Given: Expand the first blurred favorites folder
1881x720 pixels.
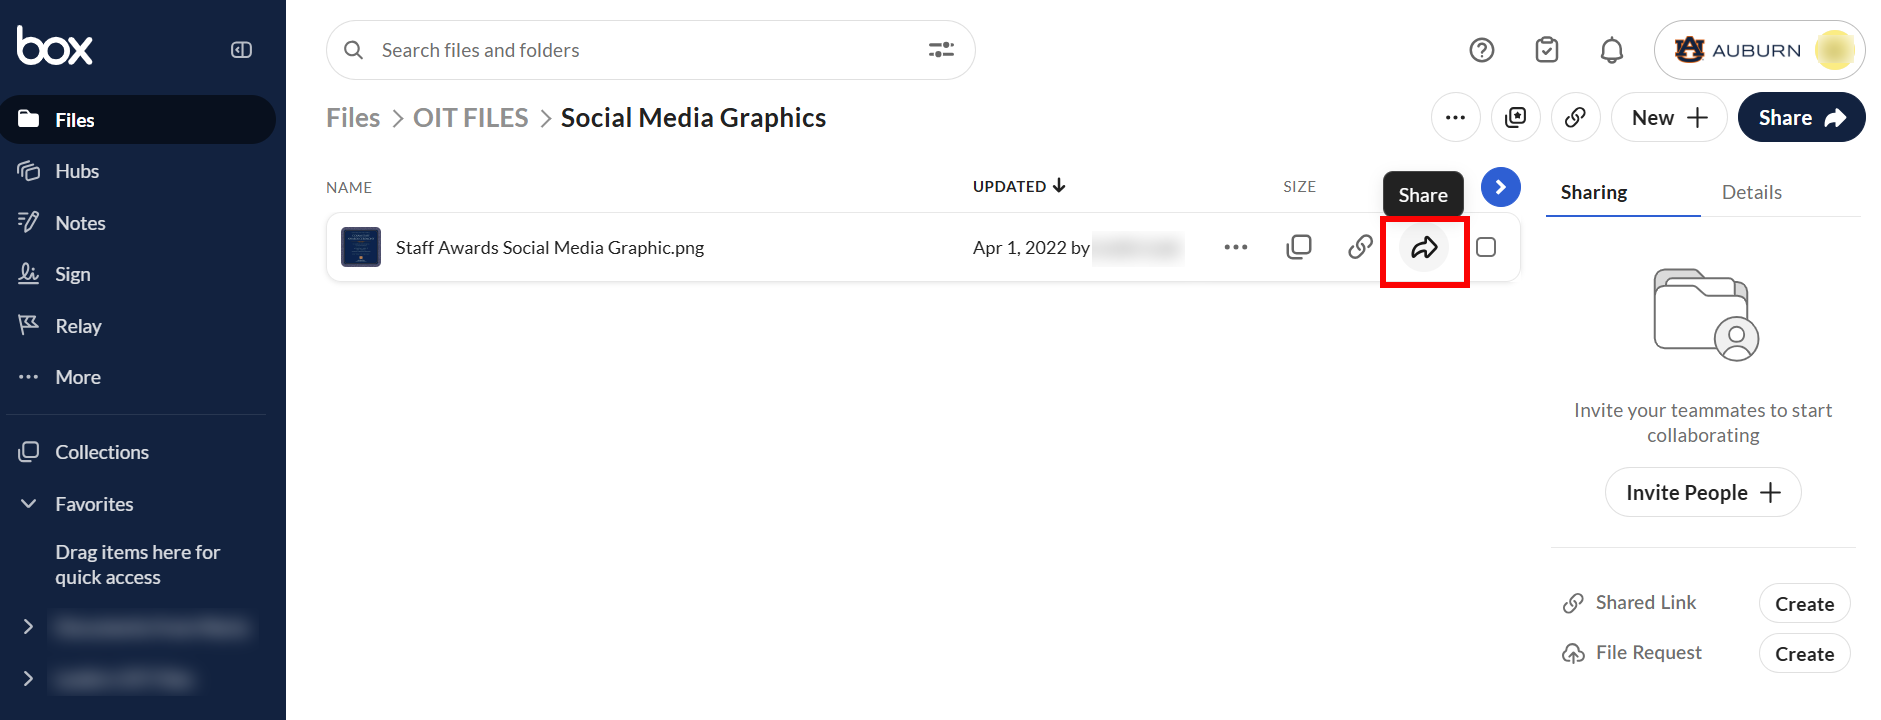Looking at the screenshot, I should [28, 627].
